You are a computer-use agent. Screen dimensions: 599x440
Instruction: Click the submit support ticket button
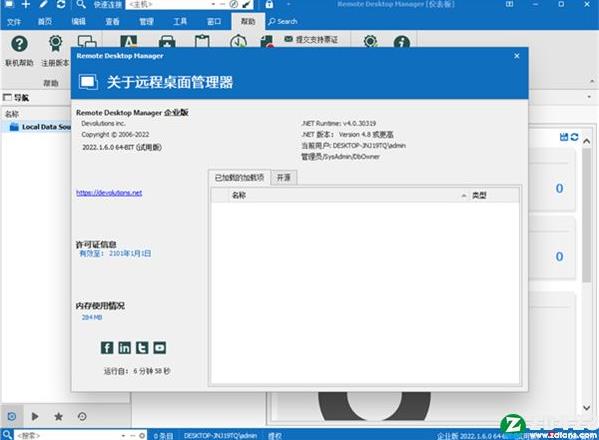tap(311, 39)
